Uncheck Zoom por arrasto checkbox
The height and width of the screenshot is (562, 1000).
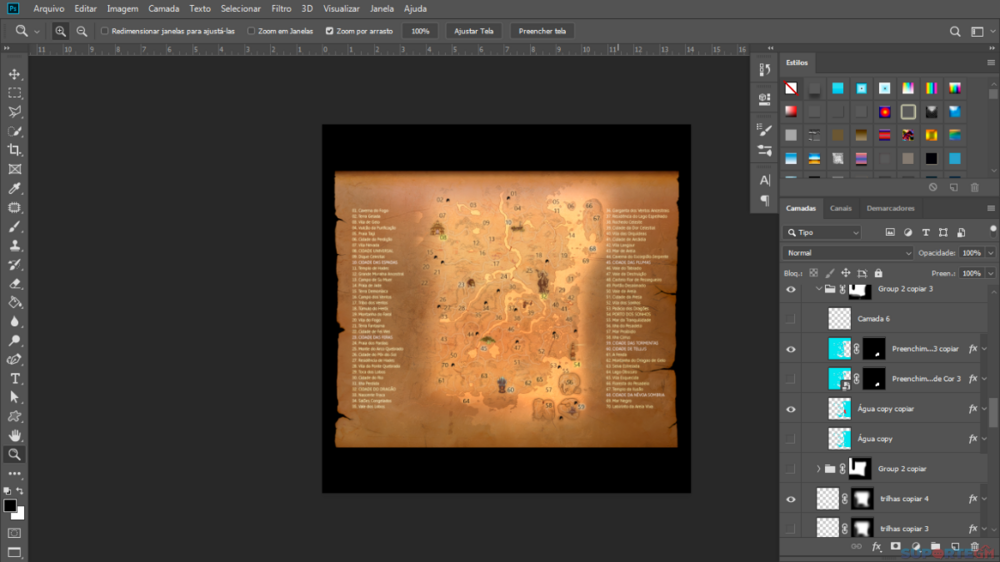[x=330, y=31]
